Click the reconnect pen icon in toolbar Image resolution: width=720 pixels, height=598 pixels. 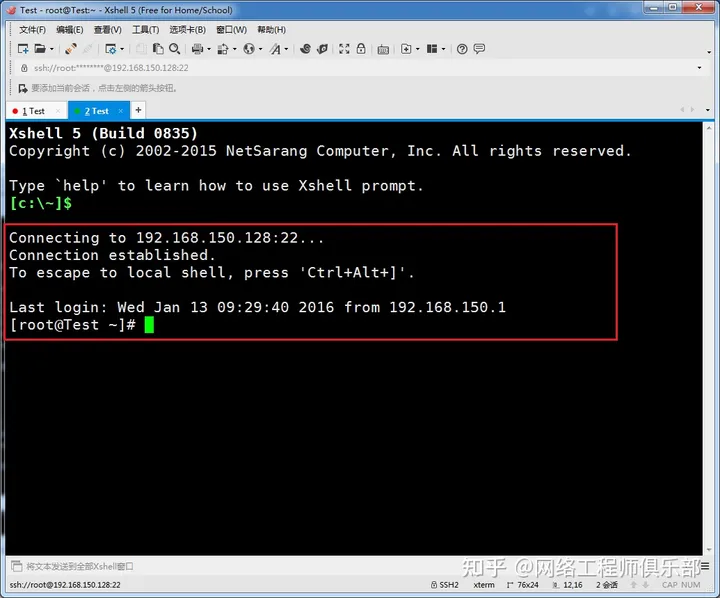click(71, 49)
